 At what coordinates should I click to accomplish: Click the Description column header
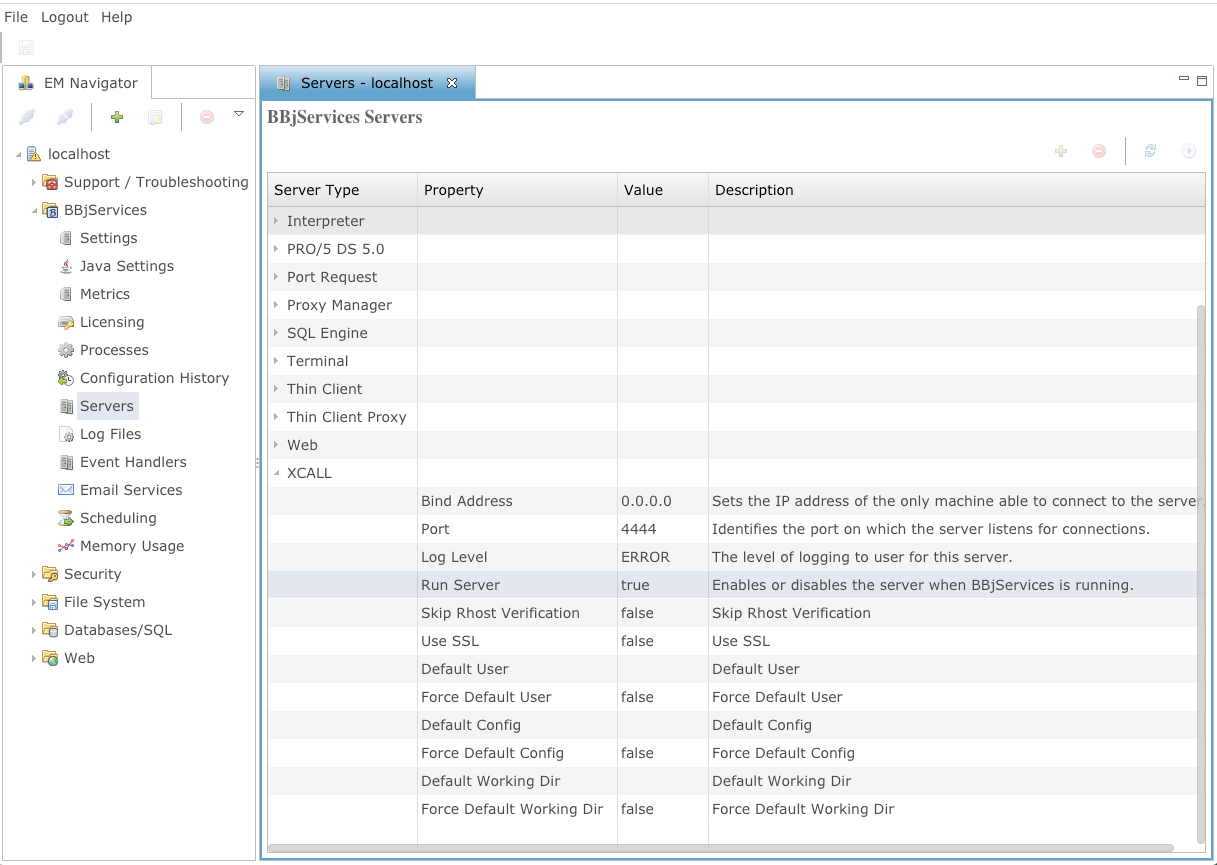(x=957, y=190)
